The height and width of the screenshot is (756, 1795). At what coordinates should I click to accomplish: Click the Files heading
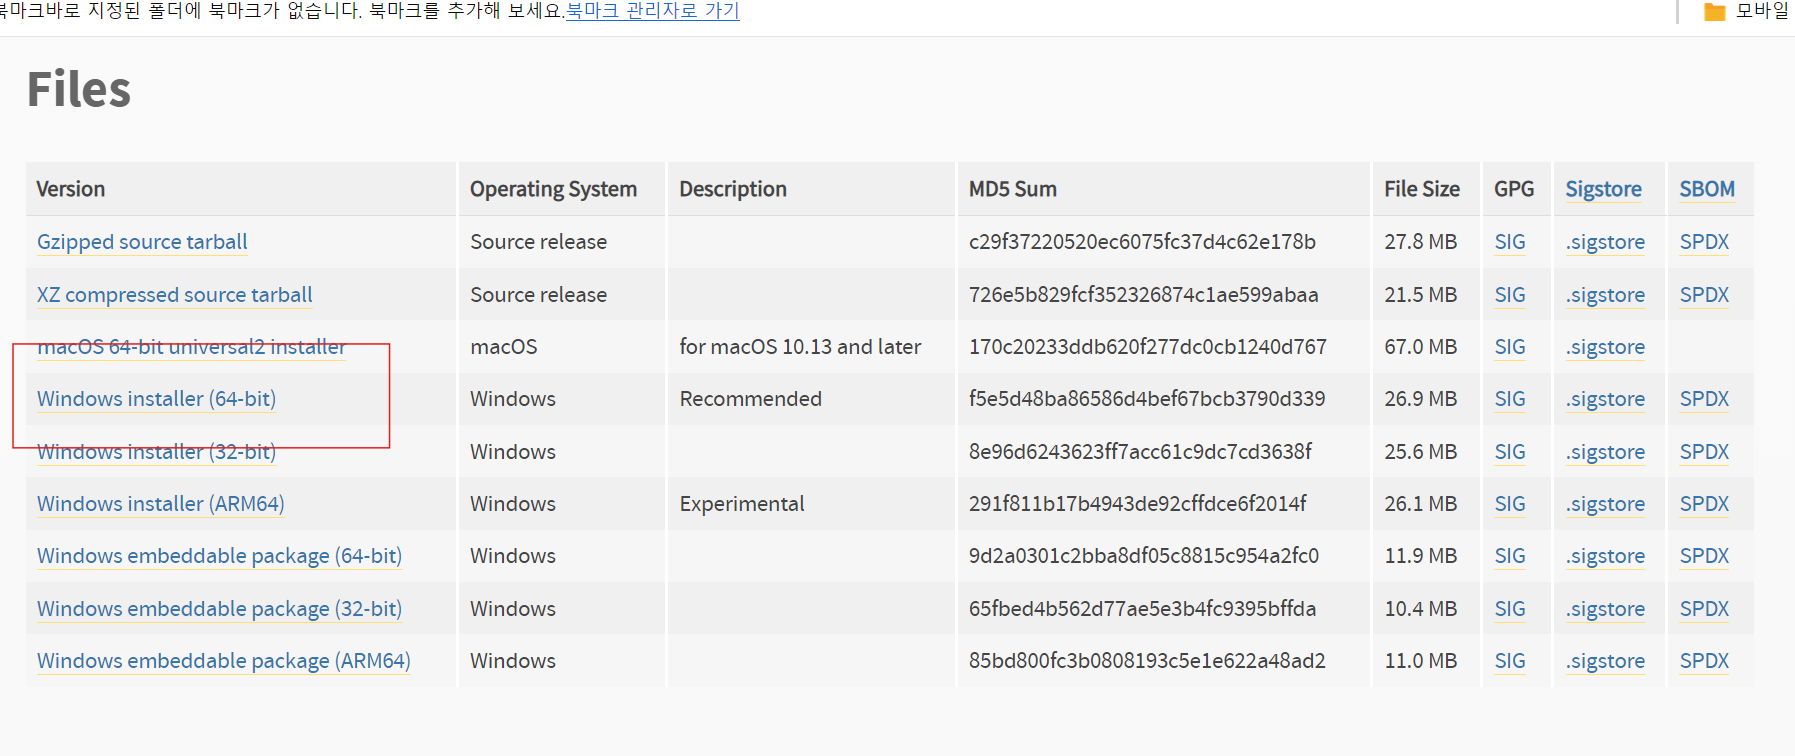[x=79, y=89]
